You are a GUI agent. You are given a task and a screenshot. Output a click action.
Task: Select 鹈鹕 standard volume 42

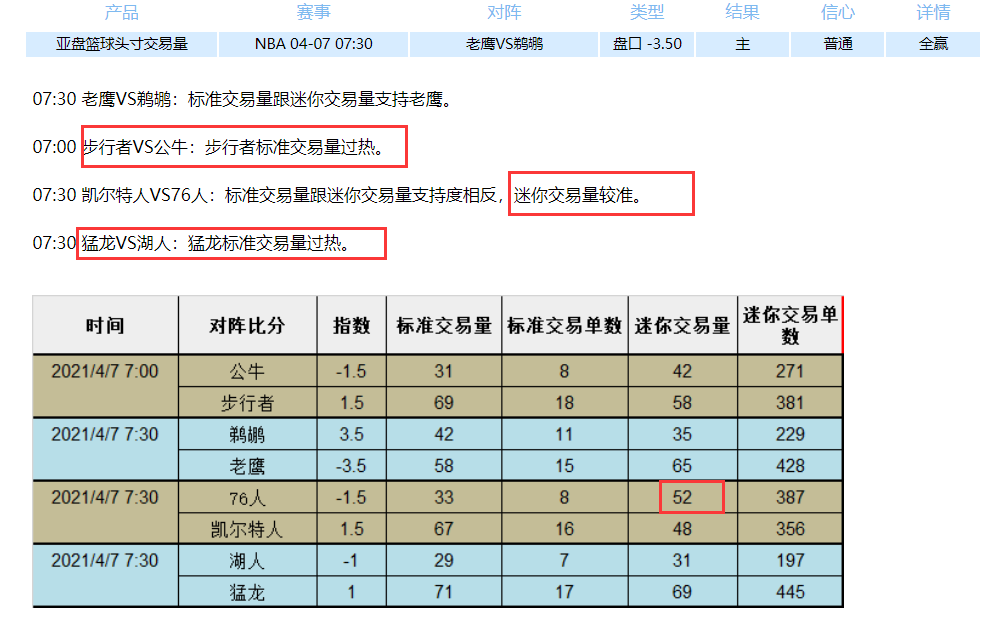coord(444,434)
